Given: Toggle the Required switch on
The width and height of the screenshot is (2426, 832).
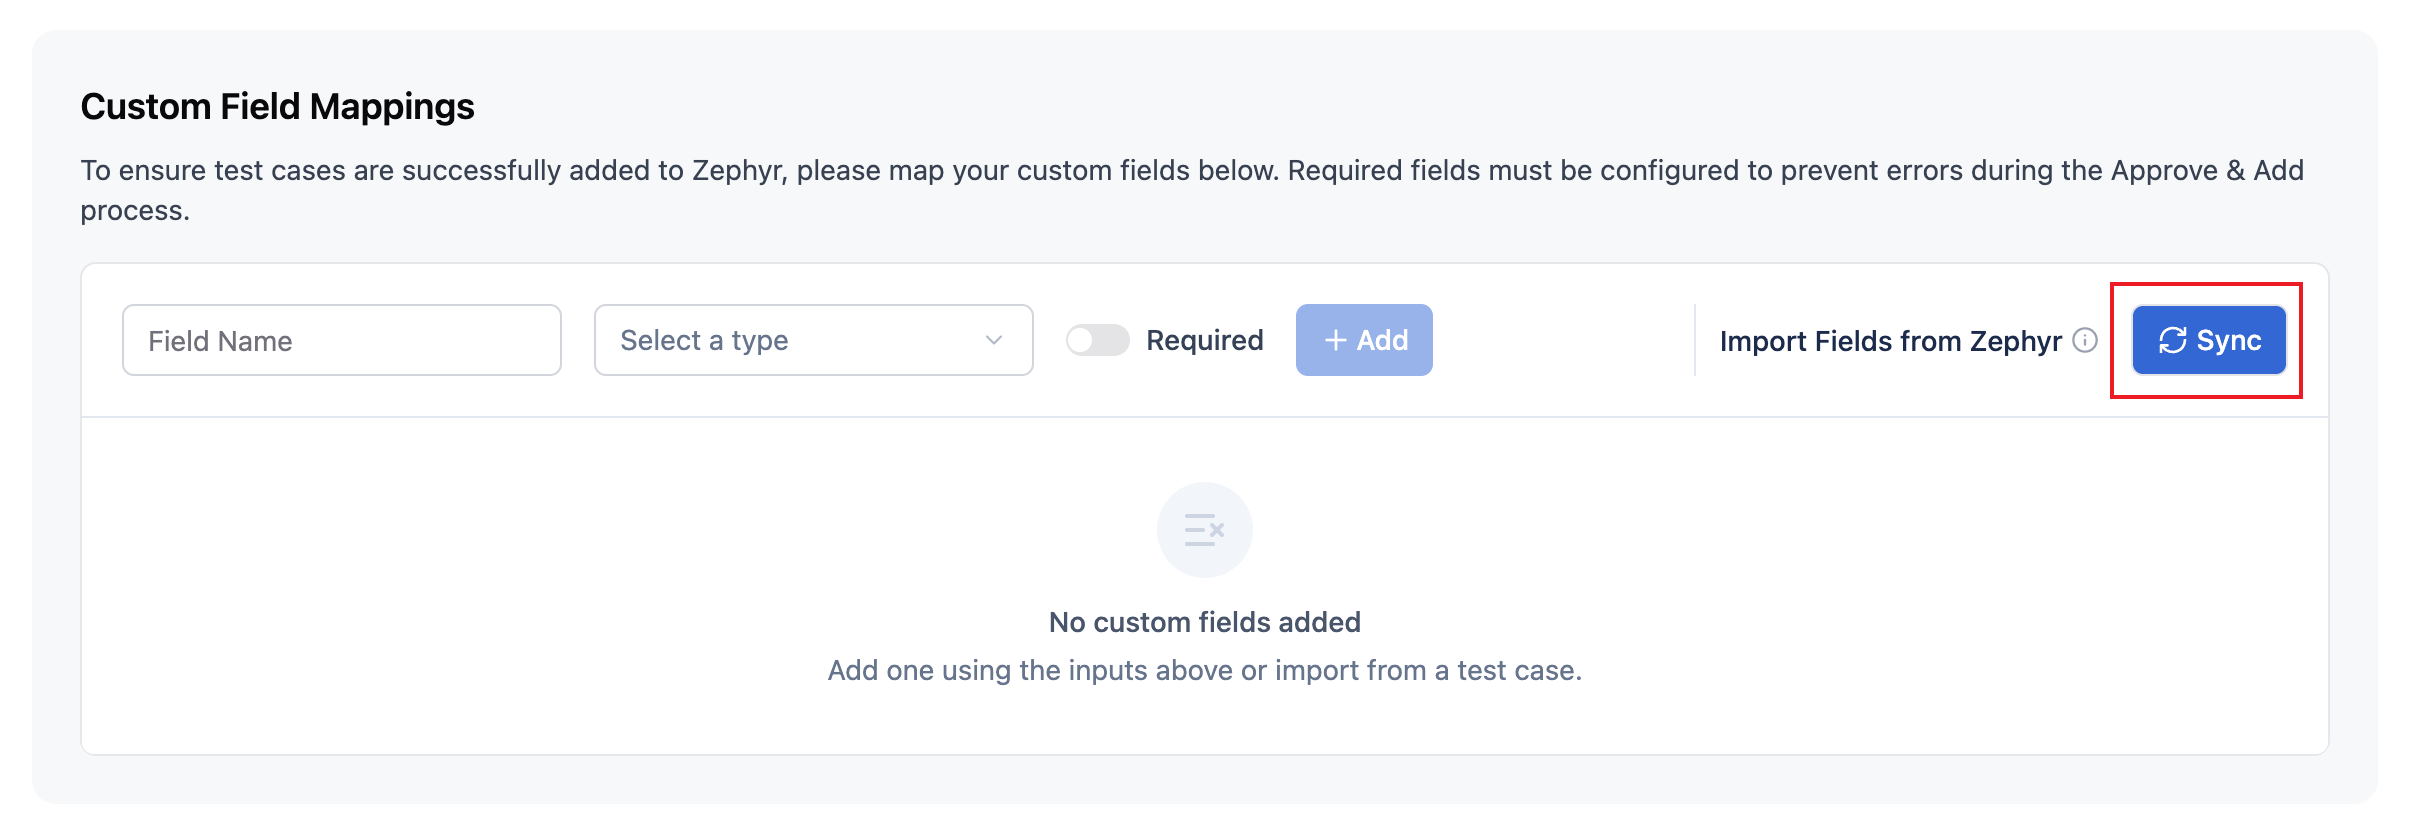Looking at the screenshot, I should click(x=1097, y=340).
